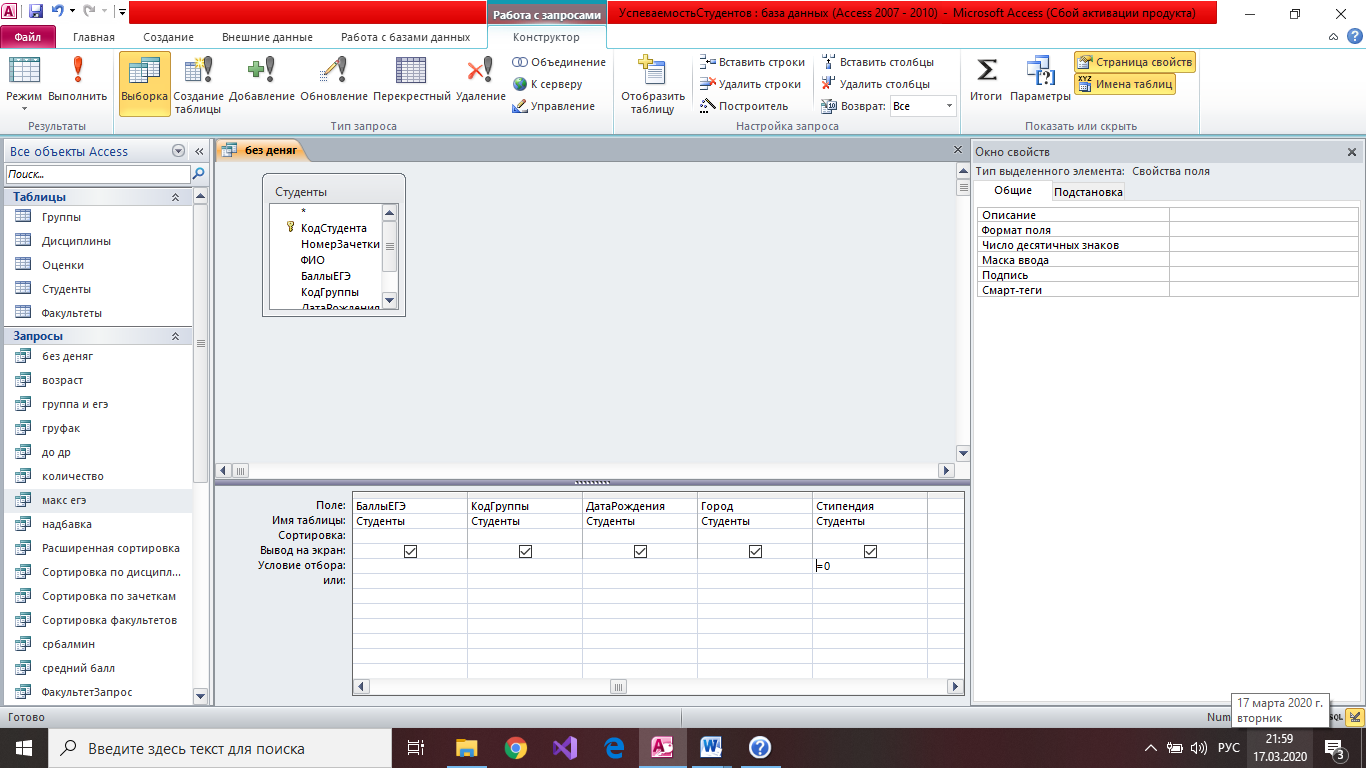Select the Выборка query type
The image size is (1366, 768).
144,82
